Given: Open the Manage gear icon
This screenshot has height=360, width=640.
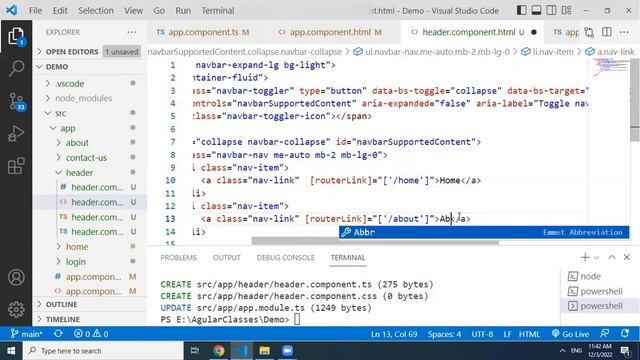Looking at the screenshot, I should coord(16,309).
